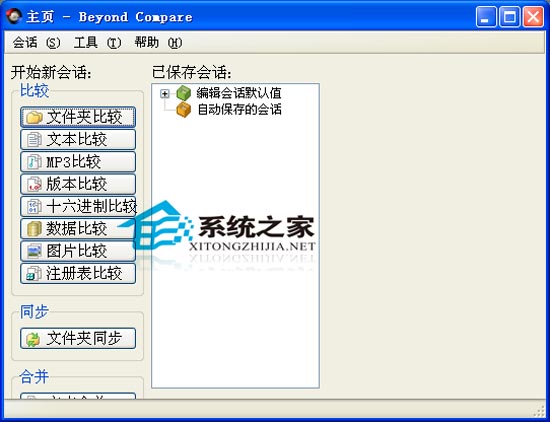This screenshot has width=550, height=422.
Task: Click the database icon on 数据比较
Action: (34, 229)
